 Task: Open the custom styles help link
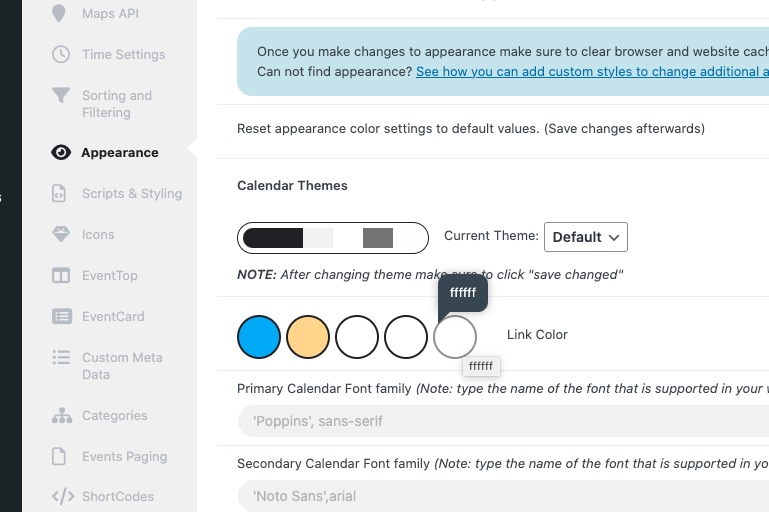coord(592,72)
